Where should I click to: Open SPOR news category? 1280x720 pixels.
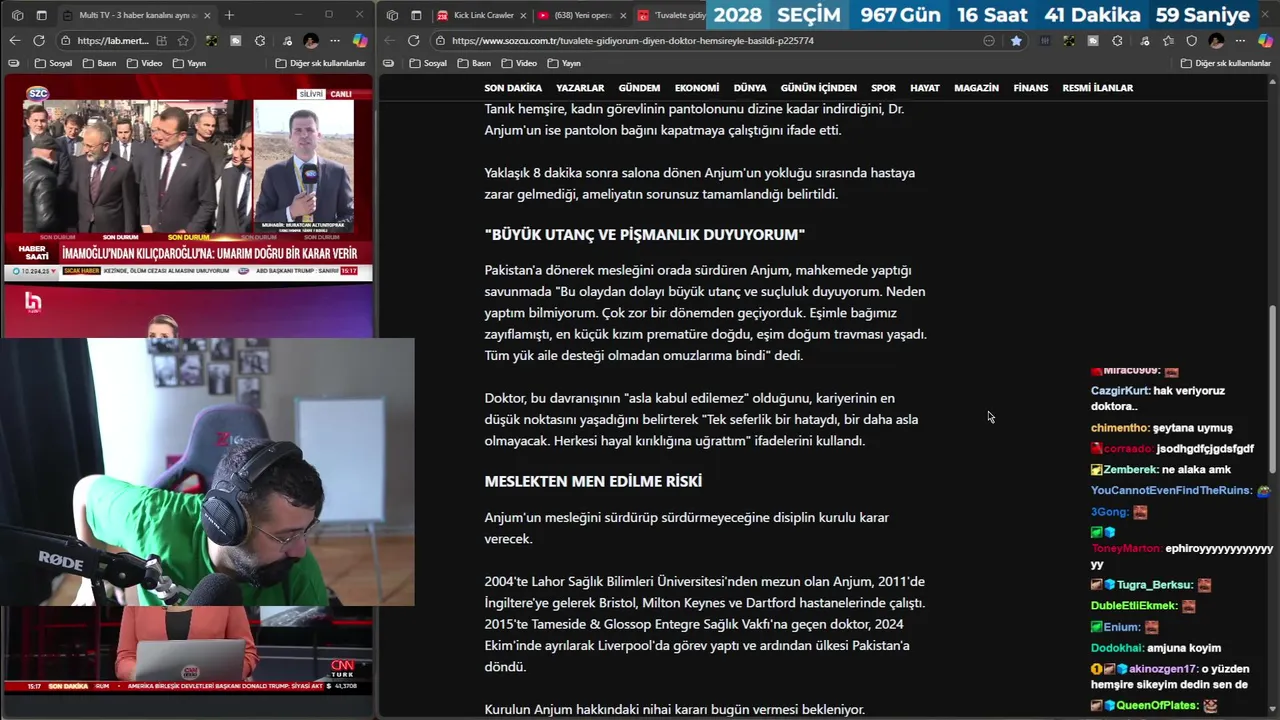[883, 88]
